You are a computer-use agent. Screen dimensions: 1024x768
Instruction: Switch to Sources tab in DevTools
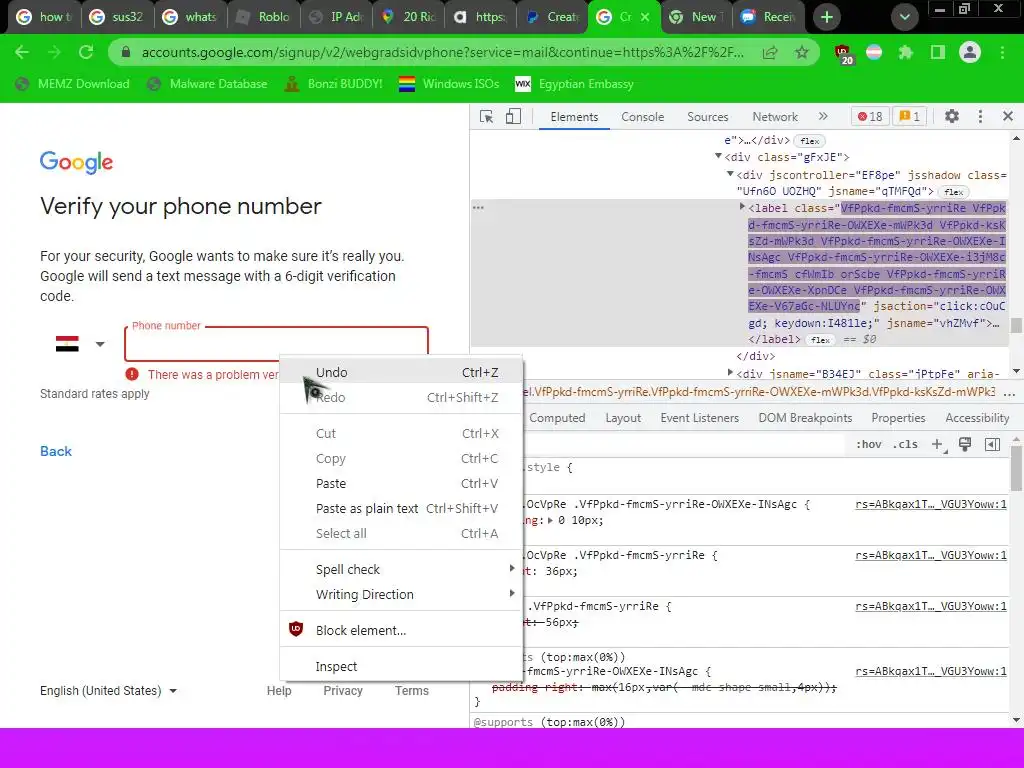[x=707, y=117]
